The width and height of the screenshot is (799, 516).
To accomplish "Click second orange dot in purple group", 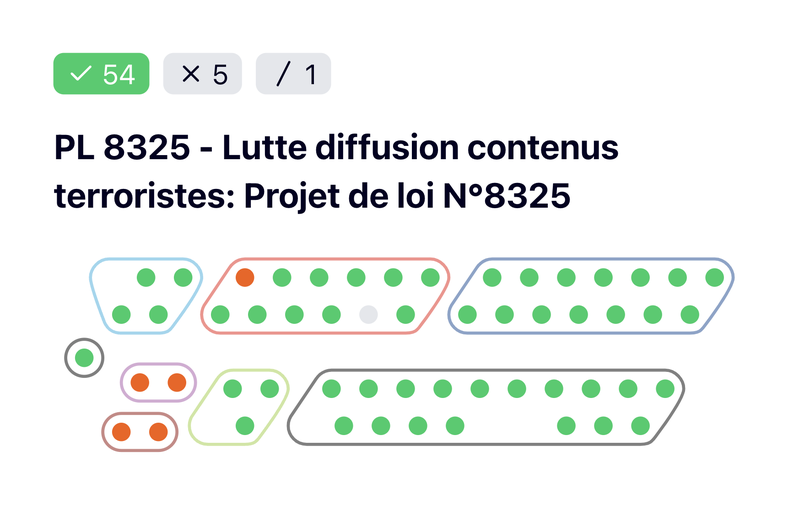I will 177,382.
